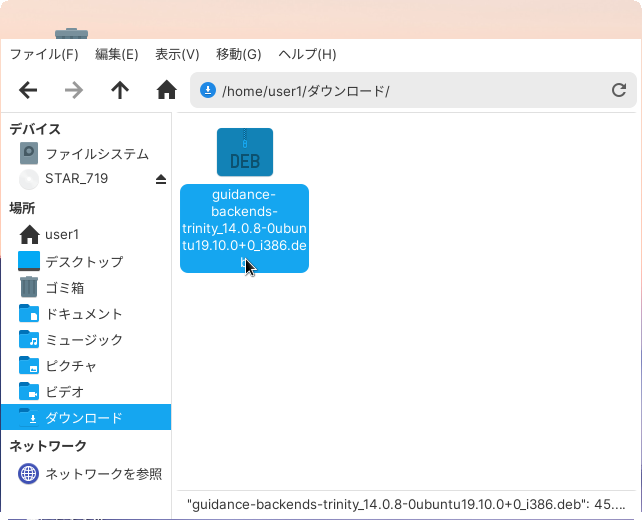Viewport: 642px width, 520px height.
Task: Select the DEB package file icon
Action: pyautogui.click(x=245, y=152)
